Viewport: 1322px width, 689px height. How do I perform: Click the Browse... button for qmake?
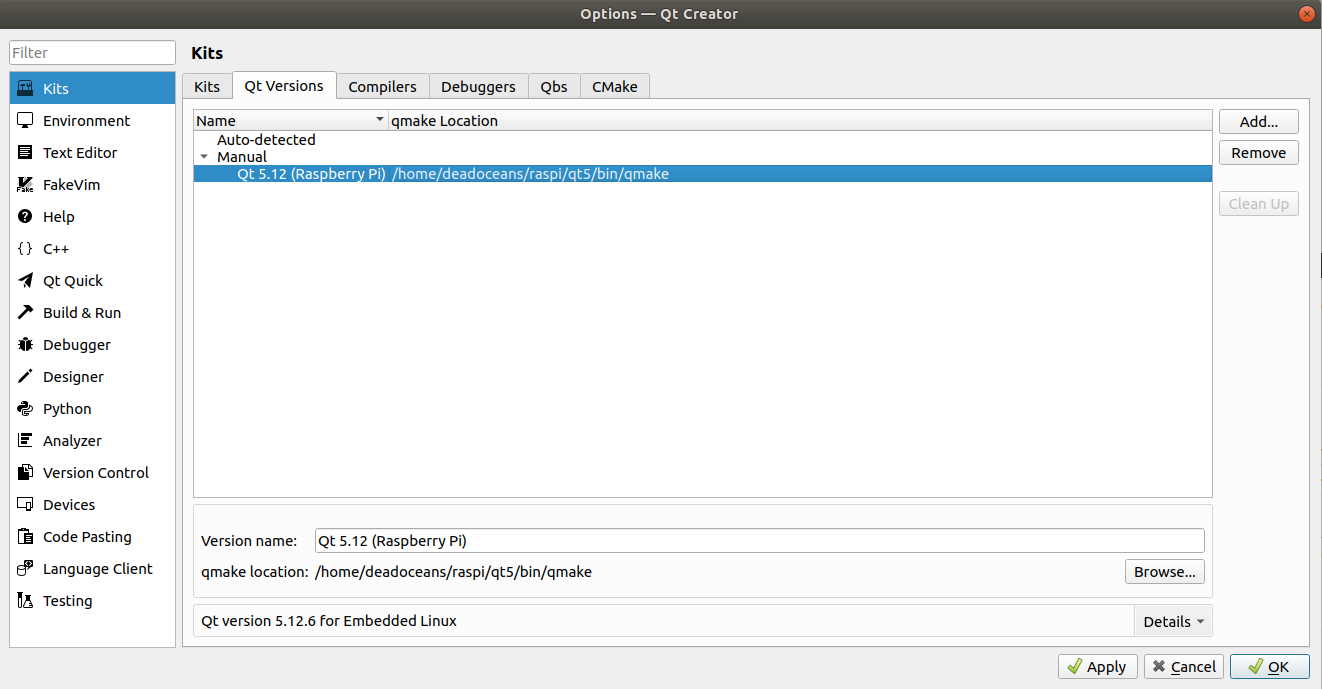pos(1165,572)
